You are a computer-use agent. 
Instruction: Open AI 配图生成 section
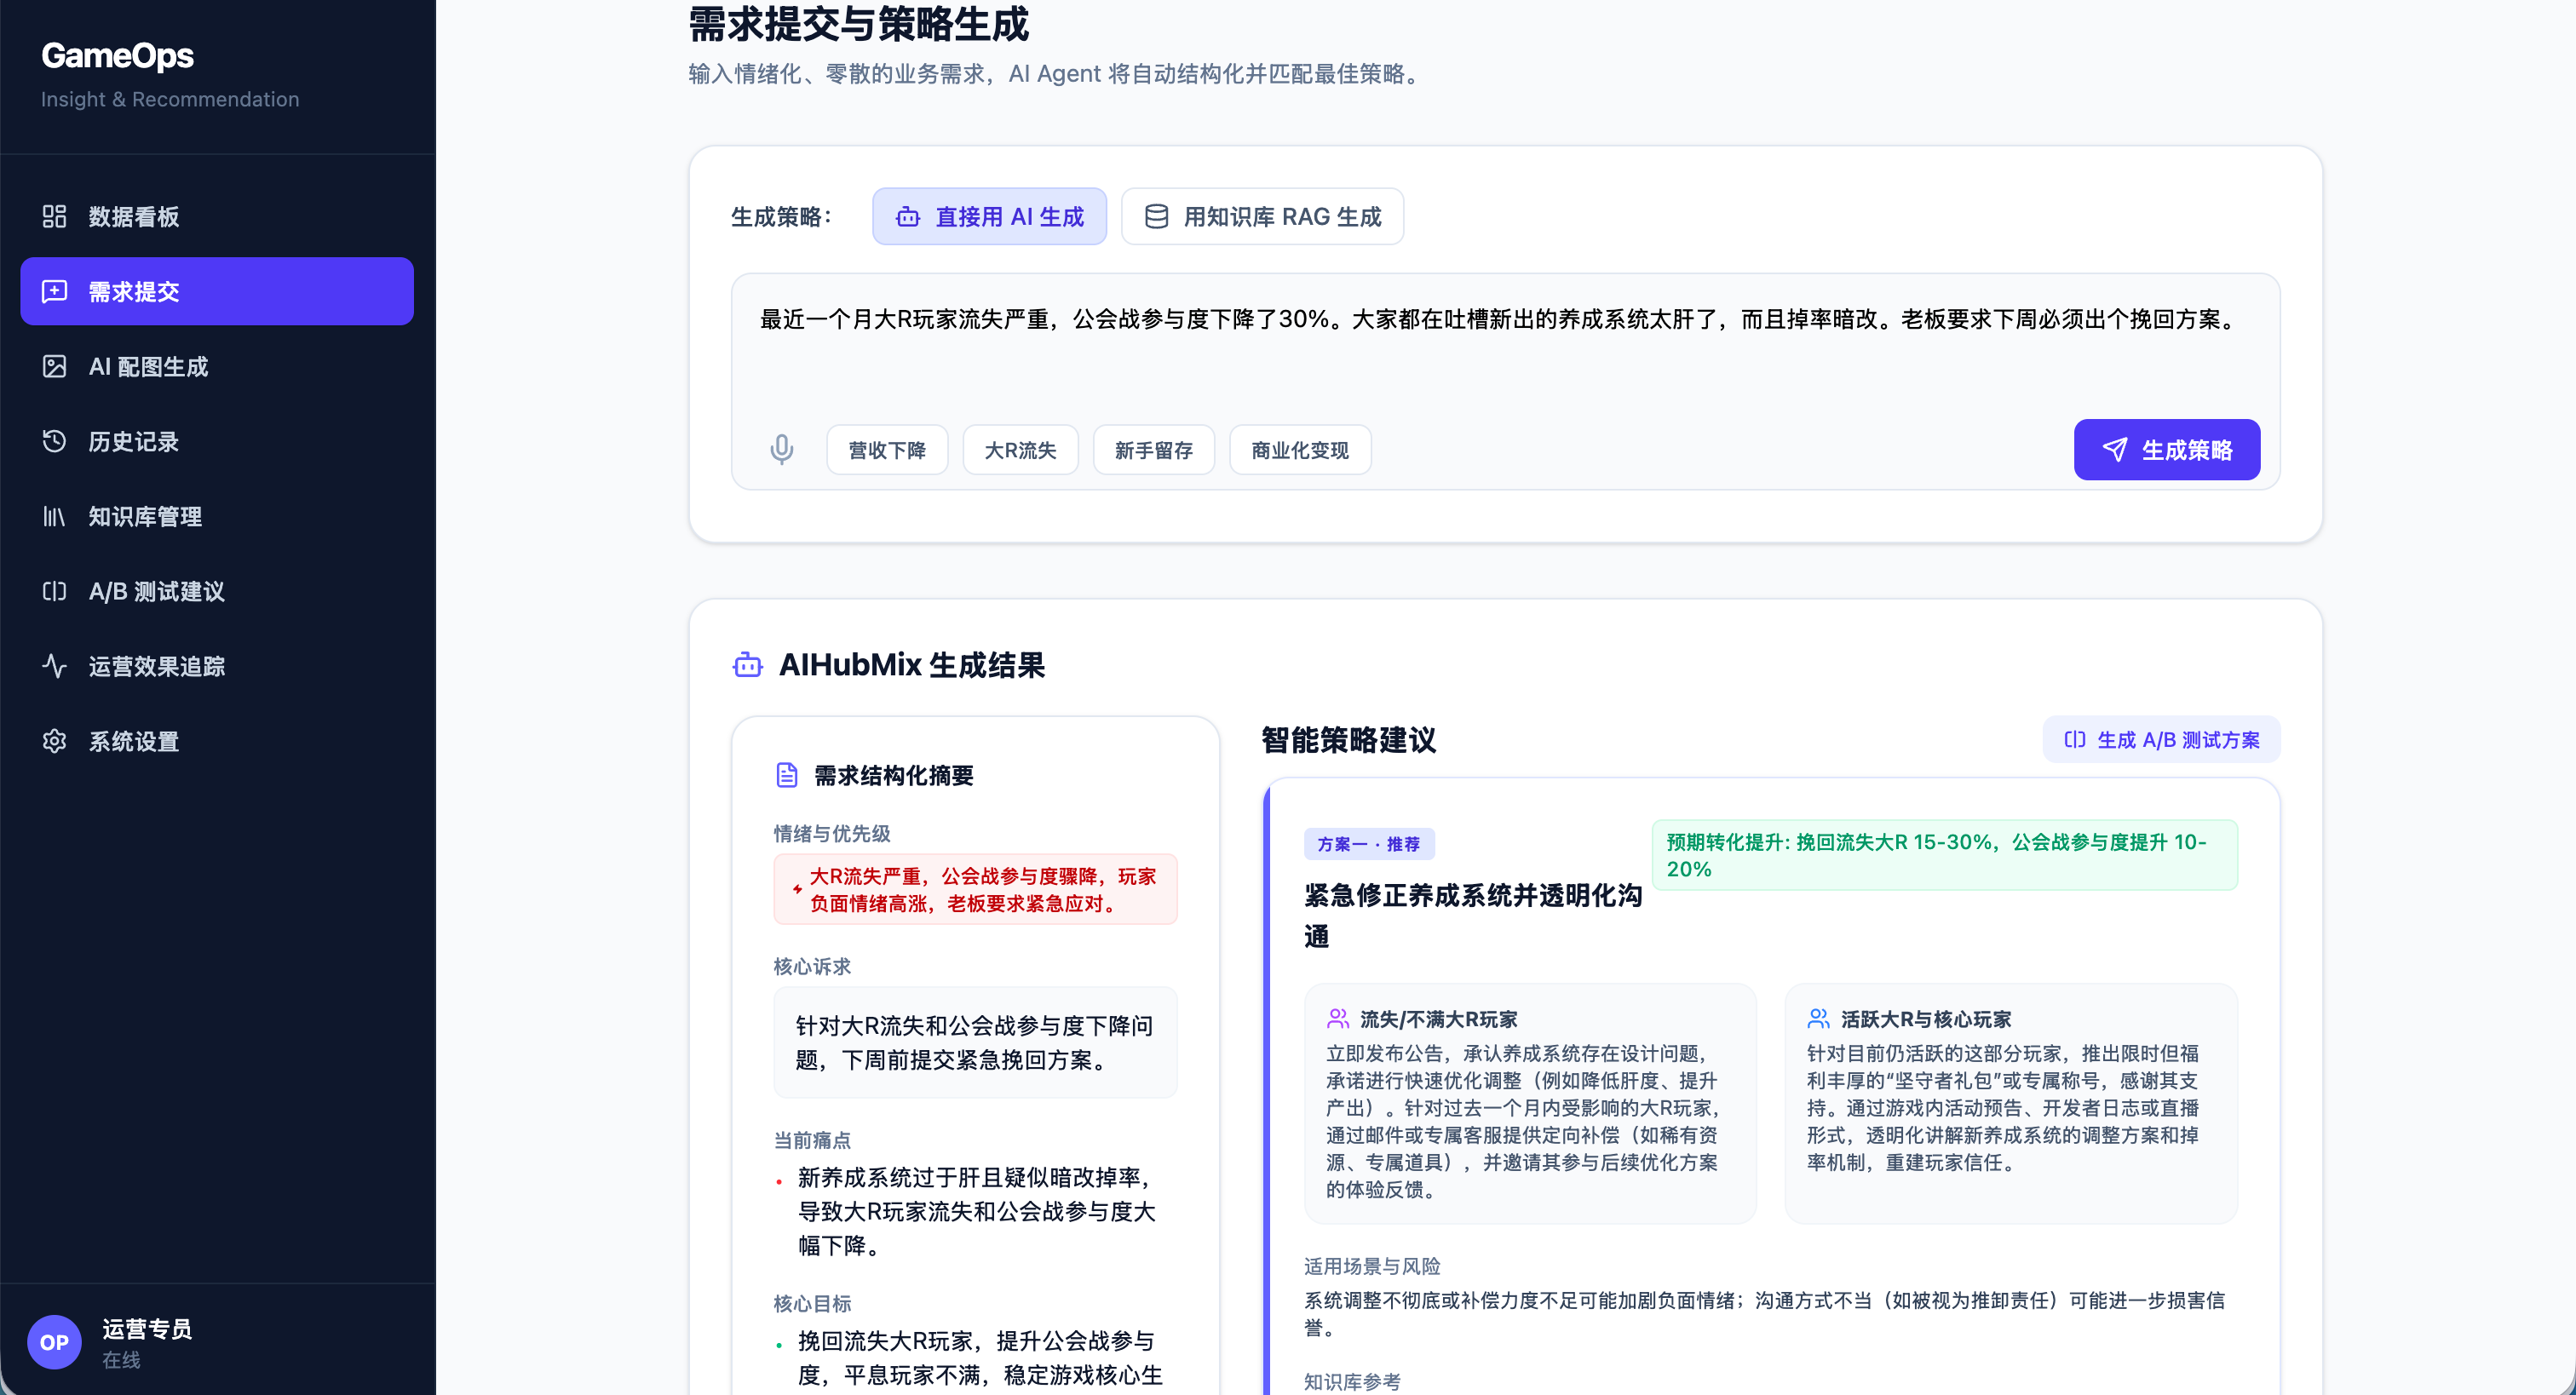coord(217,366)
